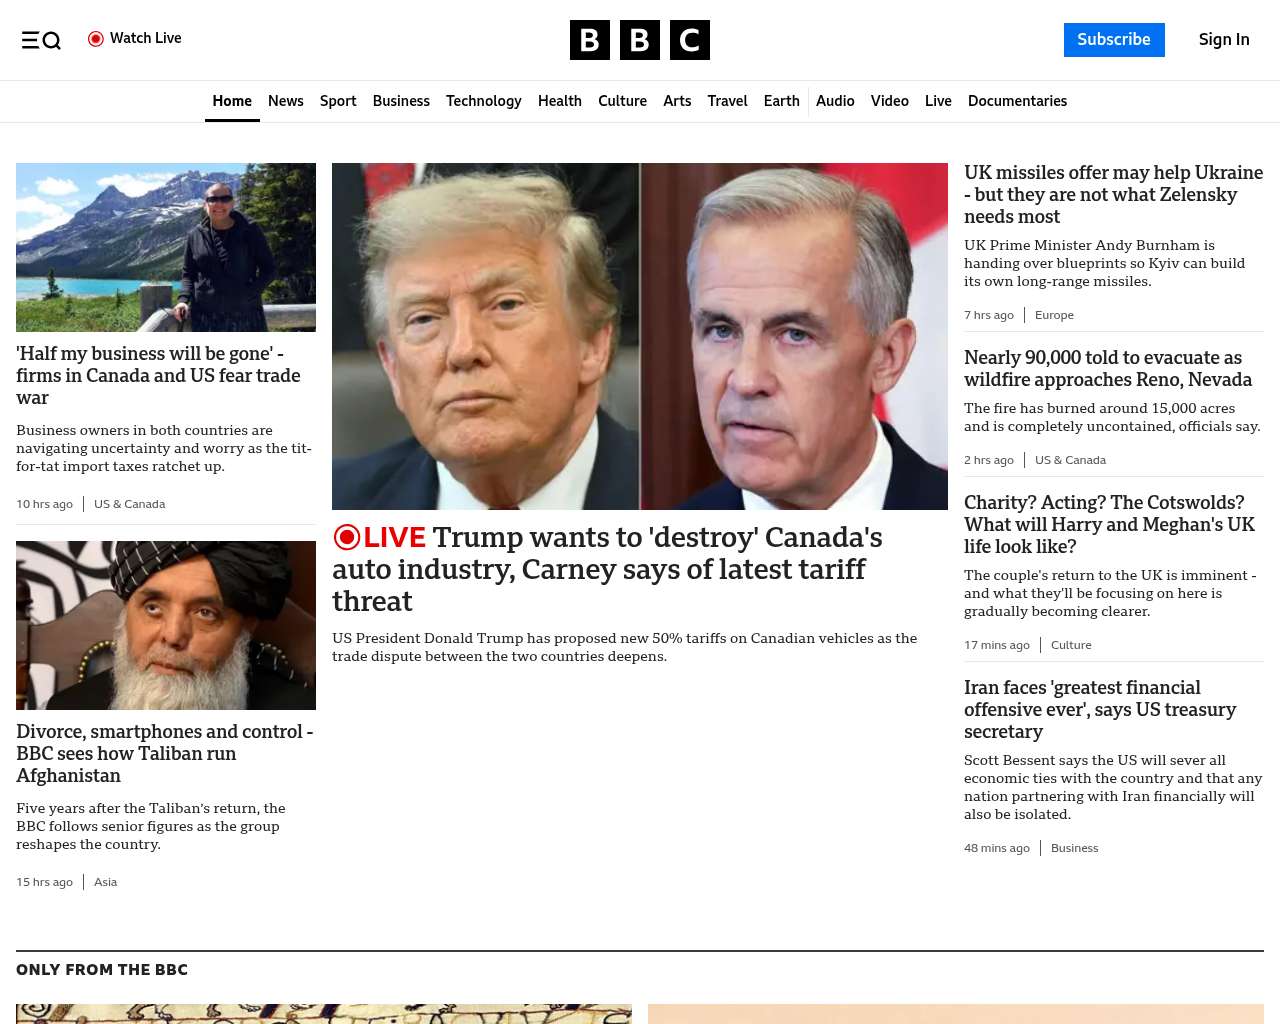Image resolution: width=1280 pixels, height=1024 pixels.
Task: Click Sign In
Action: coord(1224,40)
